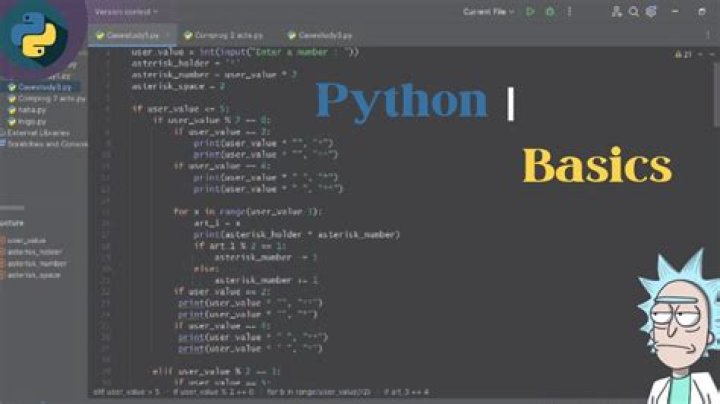This screenshot has width=720, height=404.
Task: Select user_value in the Structure panel
Action: [x=27, y=240]
